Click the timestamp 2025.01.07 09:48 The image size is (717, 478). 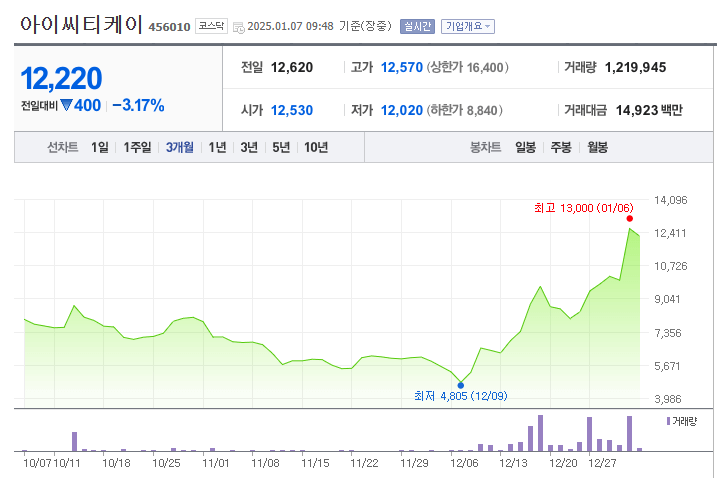tap(290, 26)
